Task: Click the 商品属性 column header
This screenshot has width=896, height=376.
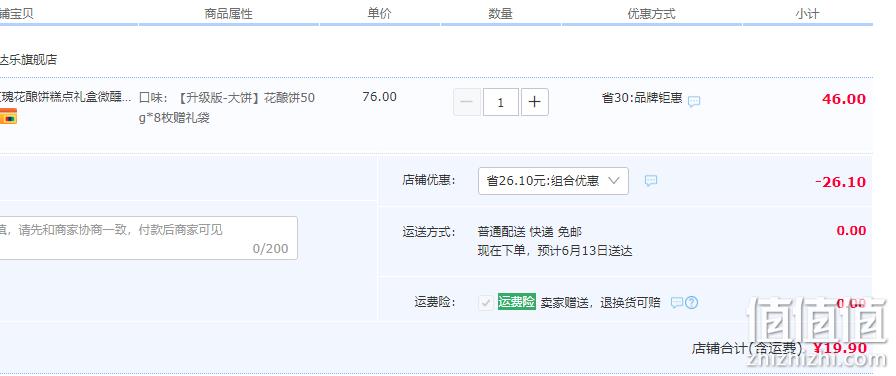Action: 229,14
